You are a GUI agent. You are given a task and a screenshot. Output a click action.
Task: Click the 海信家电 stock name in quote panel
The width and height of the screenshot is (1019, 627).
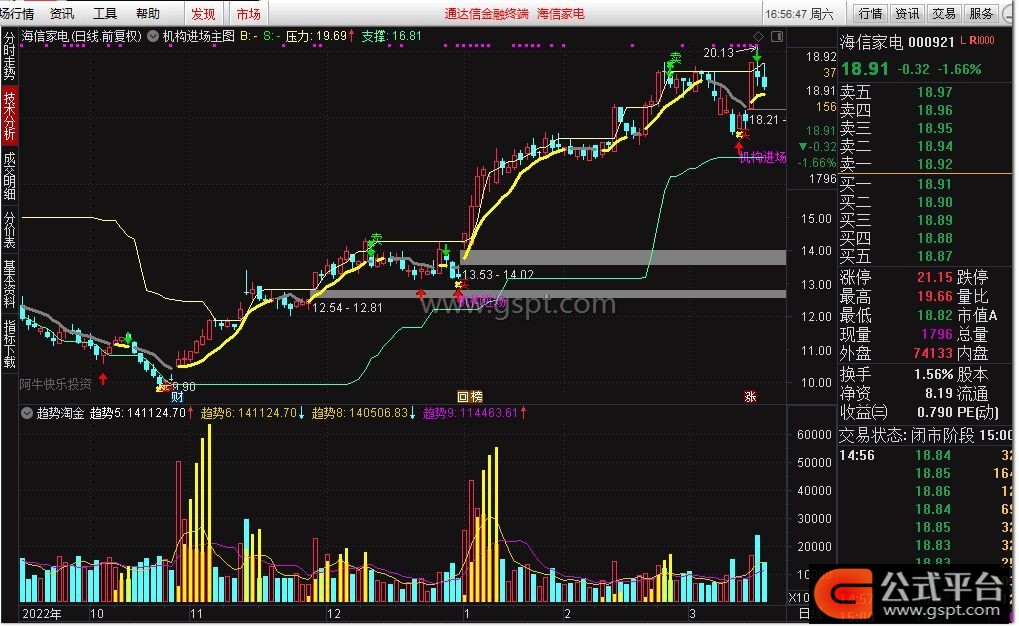[x=871, y=42]
